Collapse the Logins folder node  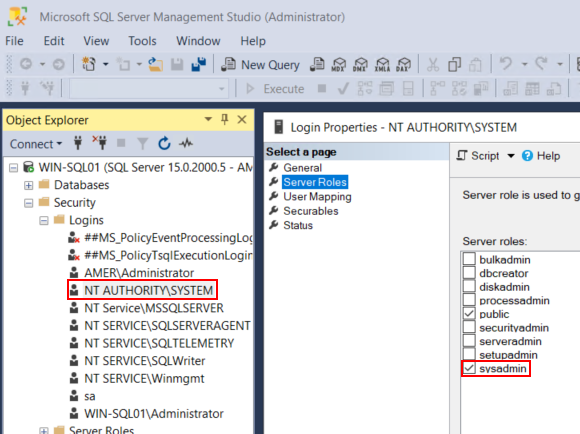coord(44,221)
